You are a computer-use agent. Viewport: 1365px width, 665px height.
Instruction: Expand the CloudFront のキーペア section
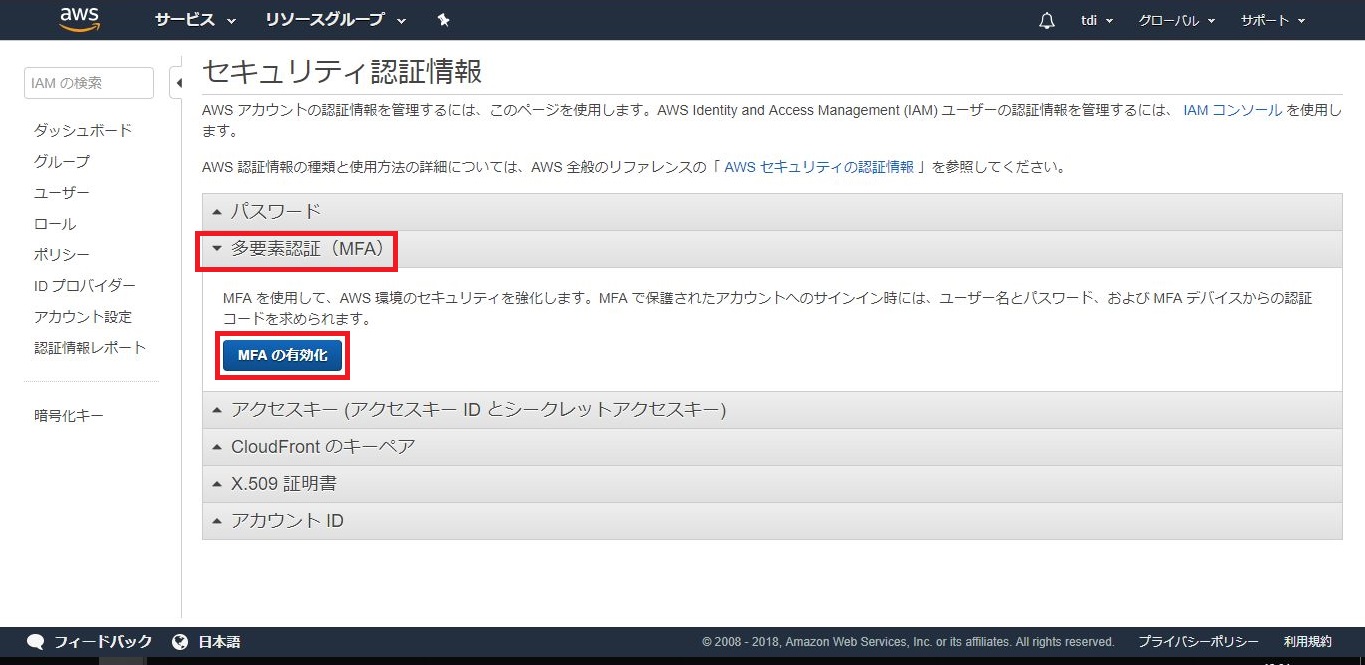pos(323,446)
